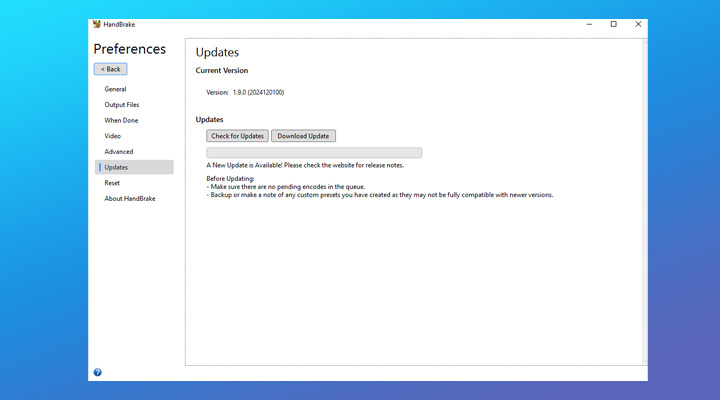Click the Preferences title heading
This screenshot has width=720, height=400.
point(129,49)
